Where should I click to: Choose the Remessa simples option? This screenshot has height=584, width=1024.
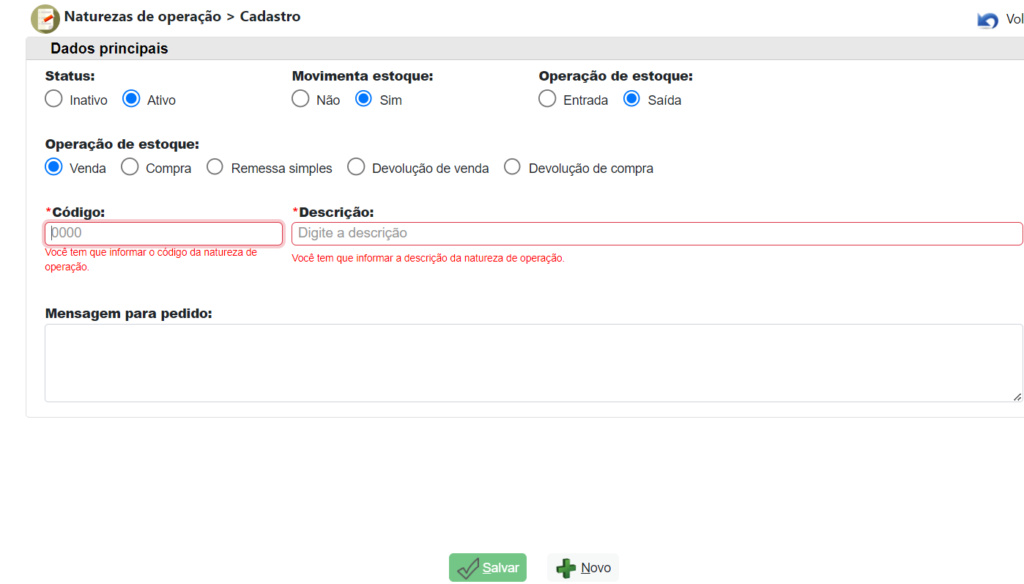pyautogui.click(x=215, y=167)
